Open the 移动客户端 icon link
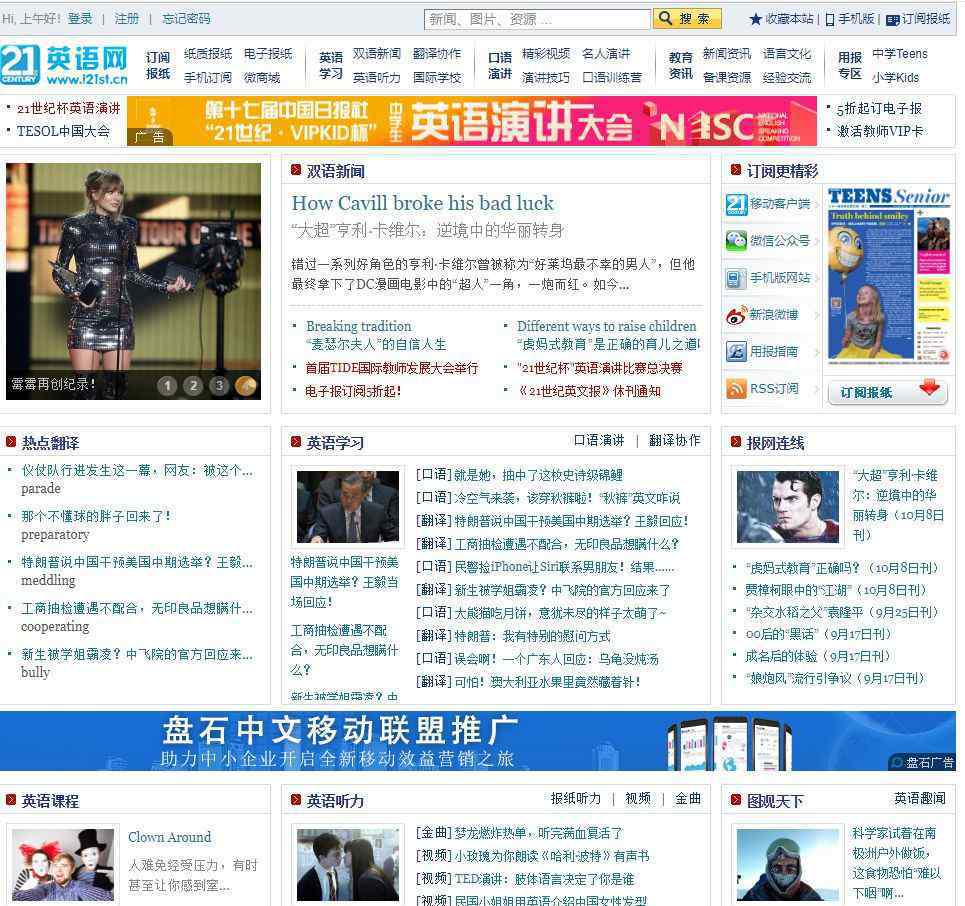Screen dimensions: 965x906 (x=737, y=204)
